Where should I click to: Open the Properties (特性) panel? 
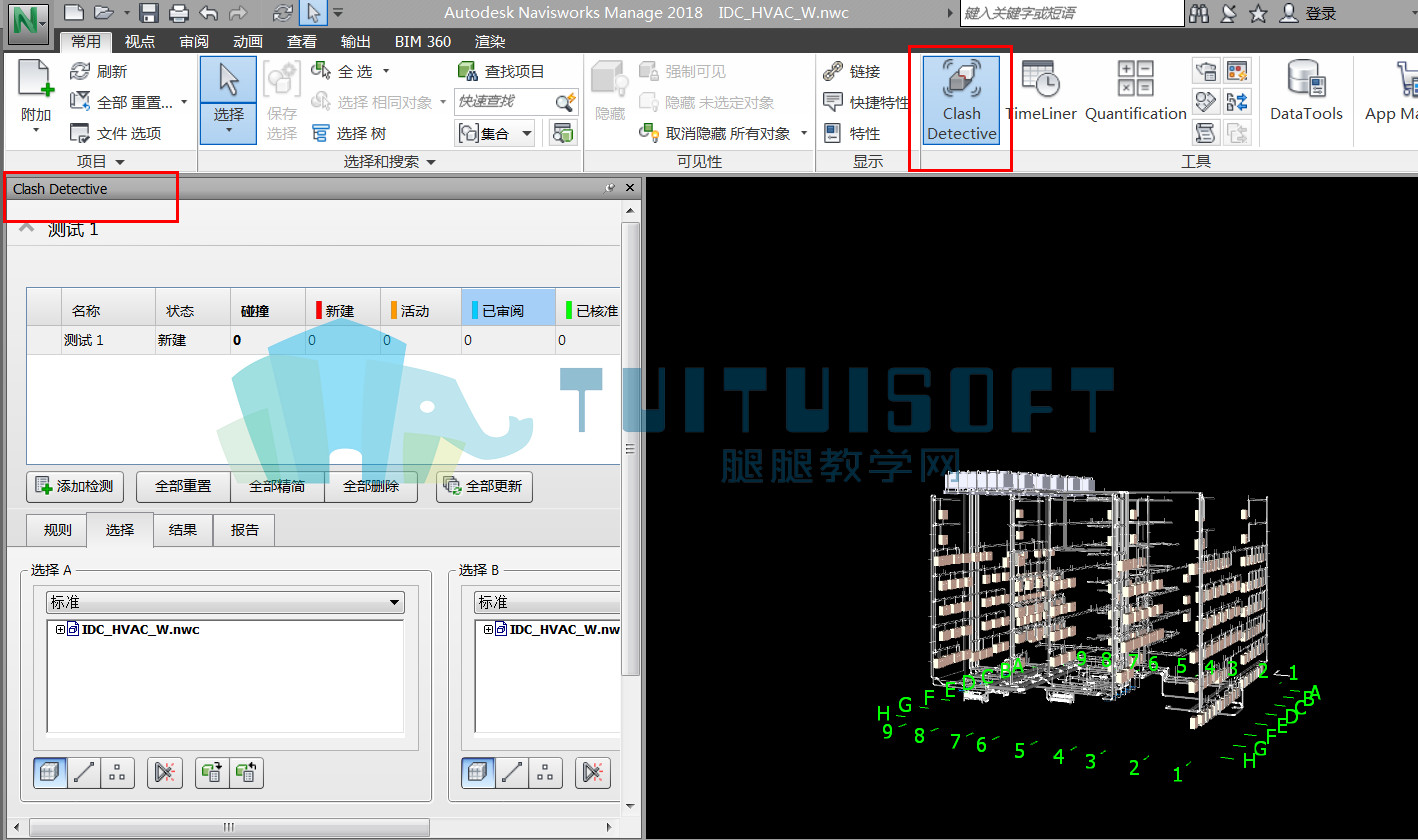pyautogui.click(x=852, y=133)
